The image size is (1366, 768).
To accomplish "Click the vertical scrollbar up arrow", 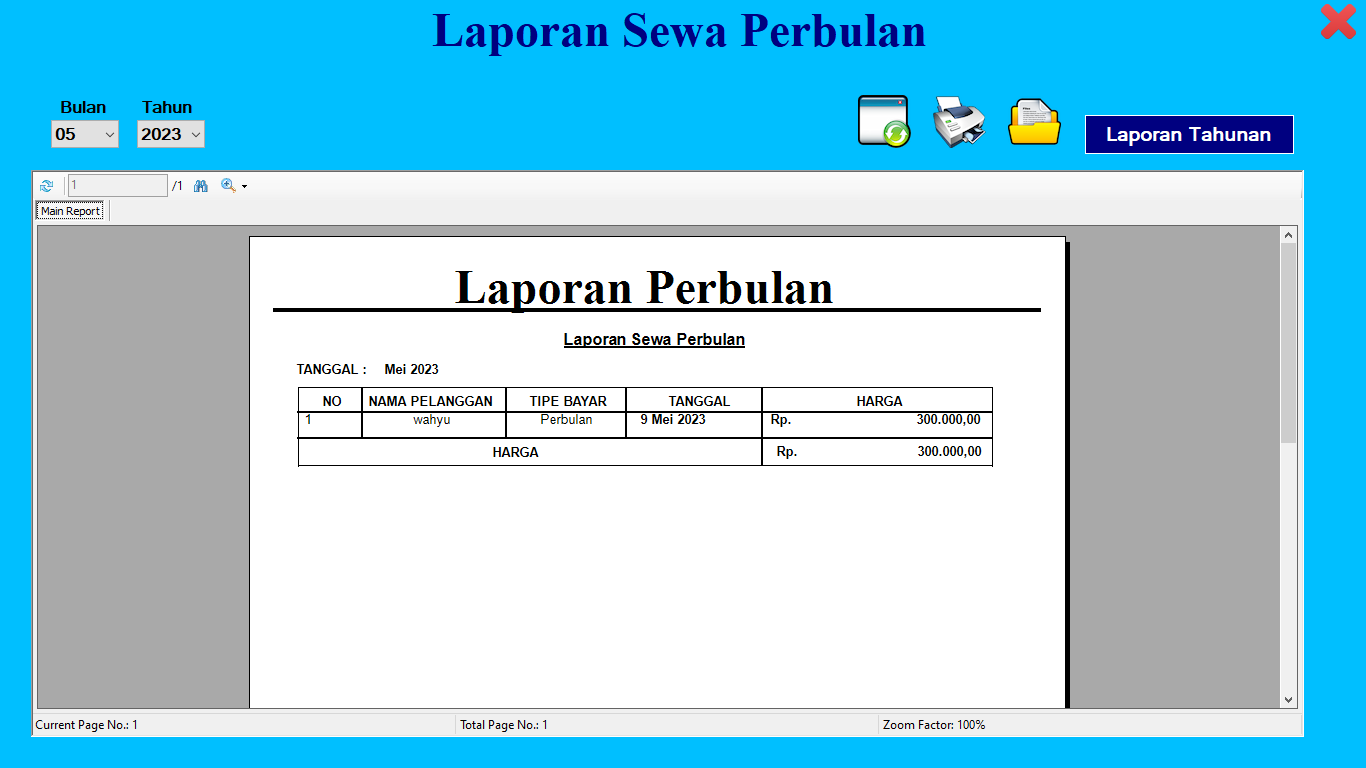I will click(x=1288, y=235).
